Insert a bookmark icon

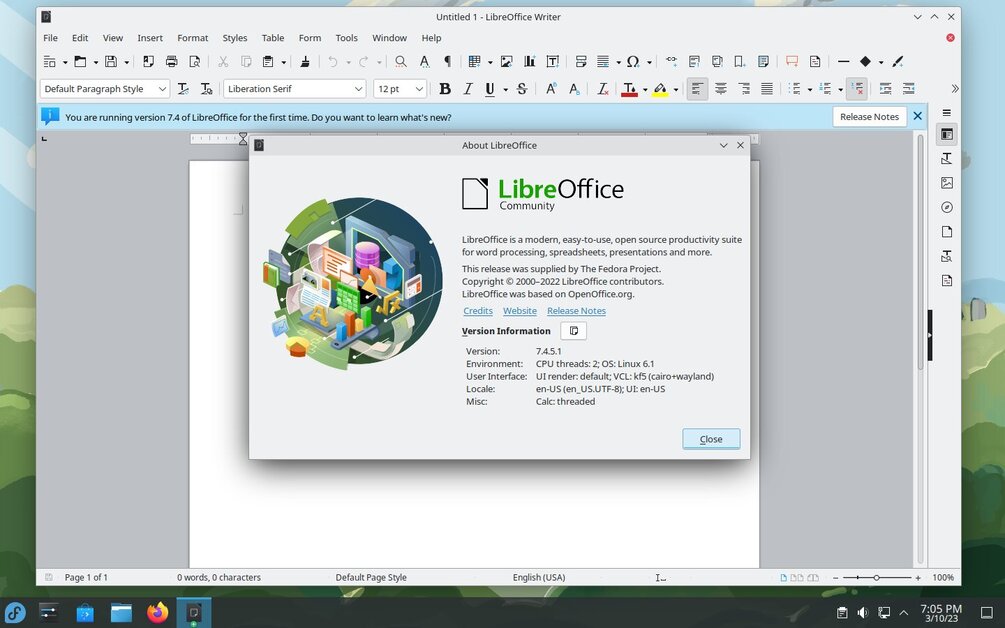(740, 62)
